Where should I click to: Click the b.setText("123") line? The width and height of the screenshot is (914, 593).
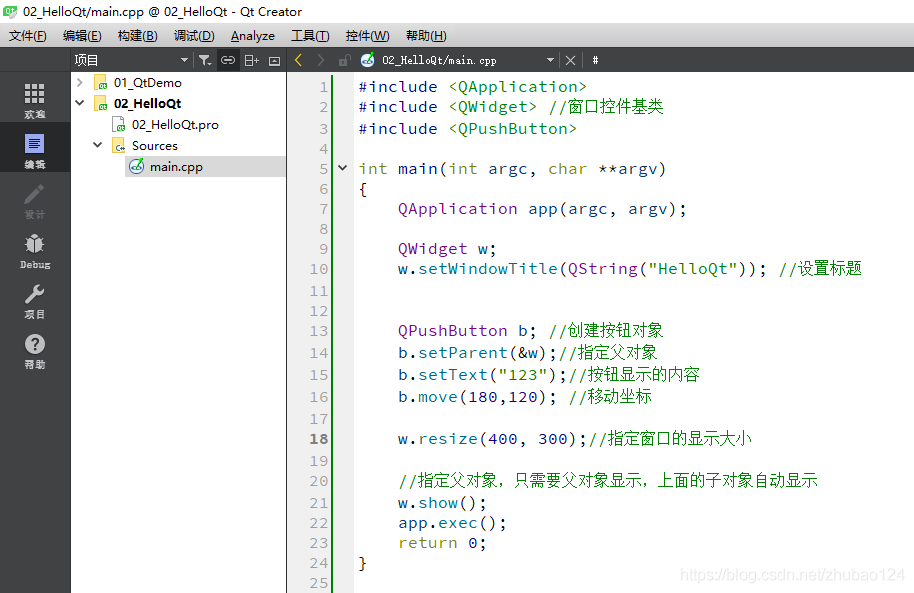coord(549,375)
